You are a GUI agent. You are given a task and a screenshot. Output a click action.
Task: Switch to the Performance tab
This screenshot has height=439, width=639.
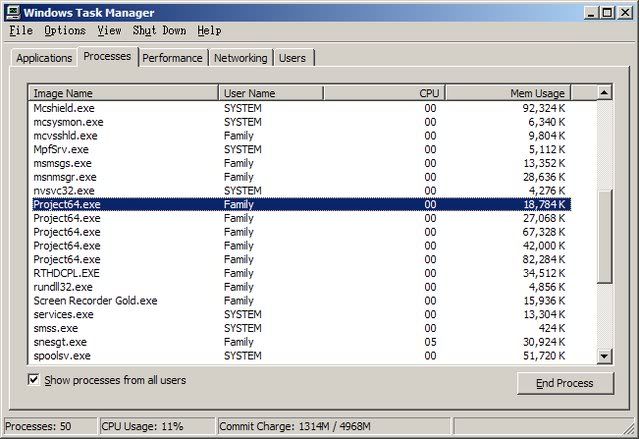coord(172,58)
